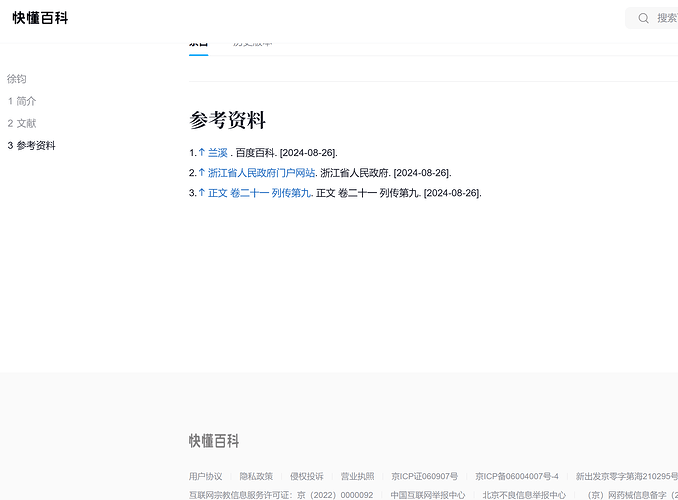Jump to 1 简介 in sidebar
This screenshot has width=678, height=500.
(22, 101)
